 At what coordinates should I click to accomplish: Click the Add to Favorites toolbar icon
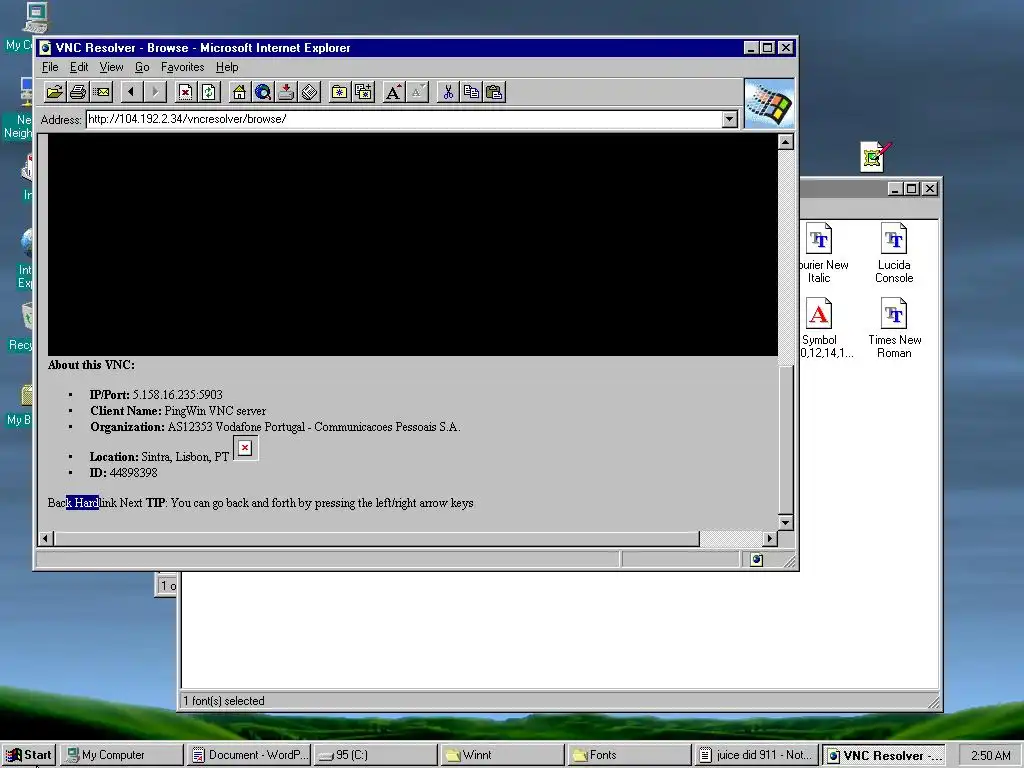363,92
